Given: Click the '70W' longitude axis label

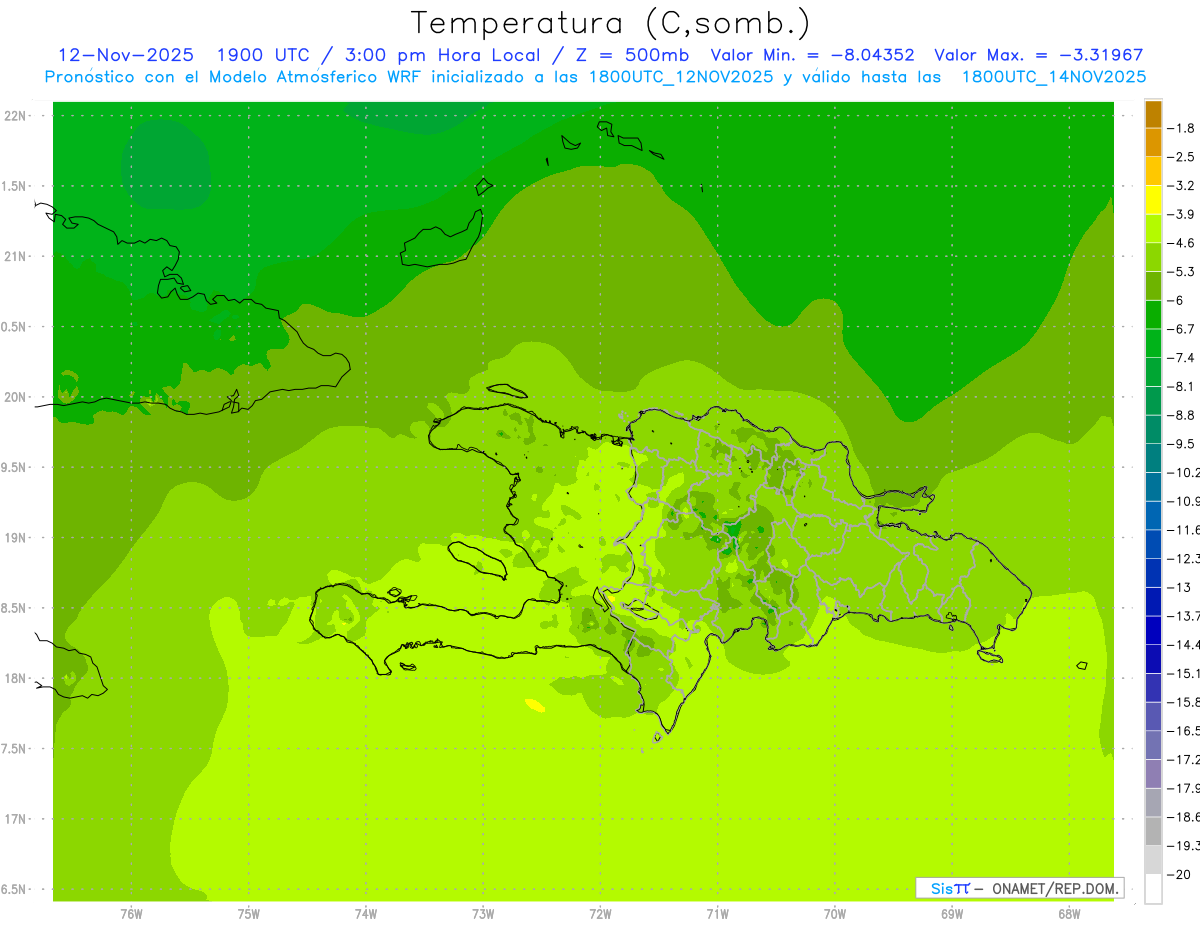Looking at the screenshot, I should pos(835,914).
